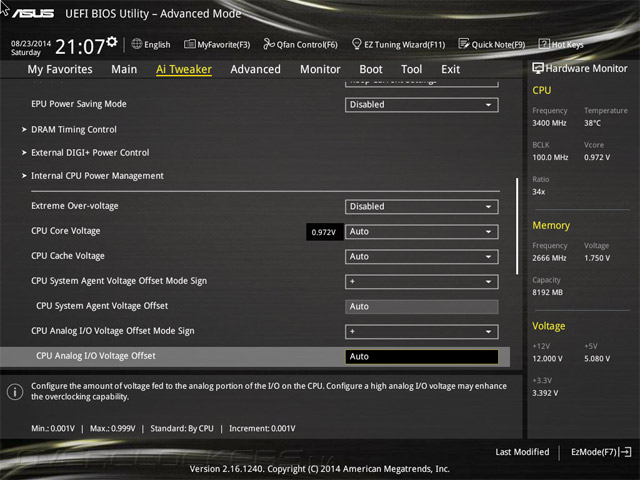The height and width of the screenshot is (480, 640).
Task: Select the EPU Power Saving Mode label
Action: [x=79, y=104]
